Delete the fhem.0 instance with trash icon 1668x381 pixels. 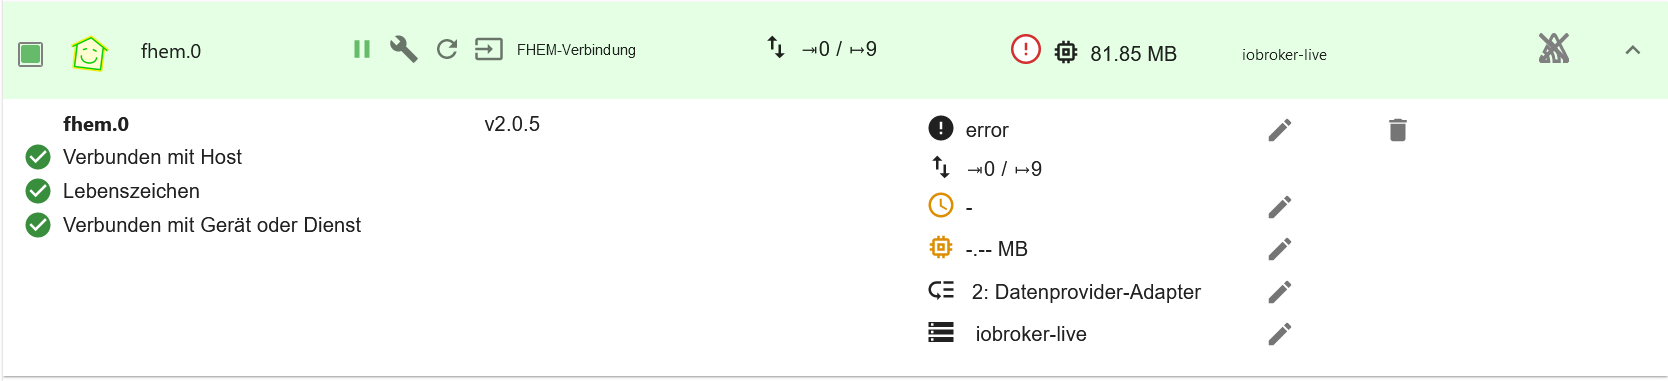[1398, 130]
